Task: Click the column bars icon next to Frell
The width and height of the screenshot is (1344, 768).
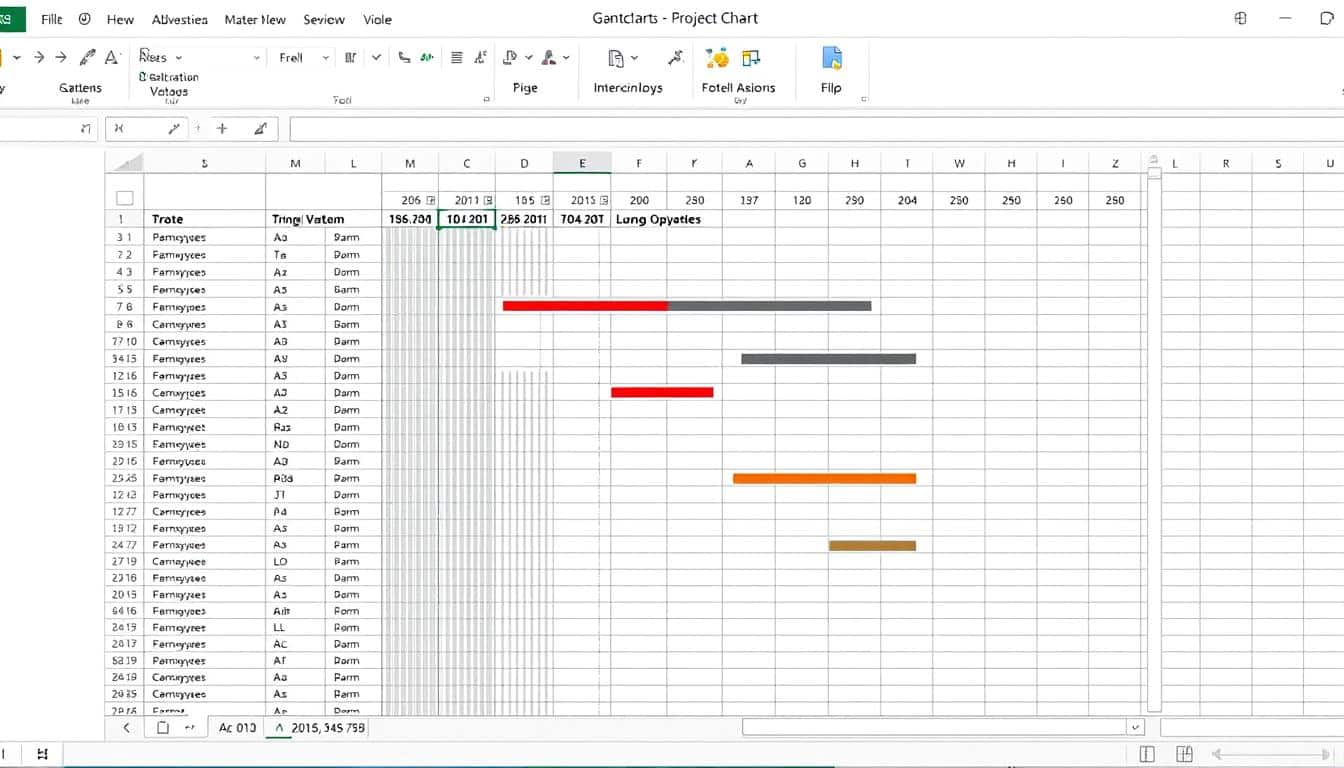Action: click(351, 58)
